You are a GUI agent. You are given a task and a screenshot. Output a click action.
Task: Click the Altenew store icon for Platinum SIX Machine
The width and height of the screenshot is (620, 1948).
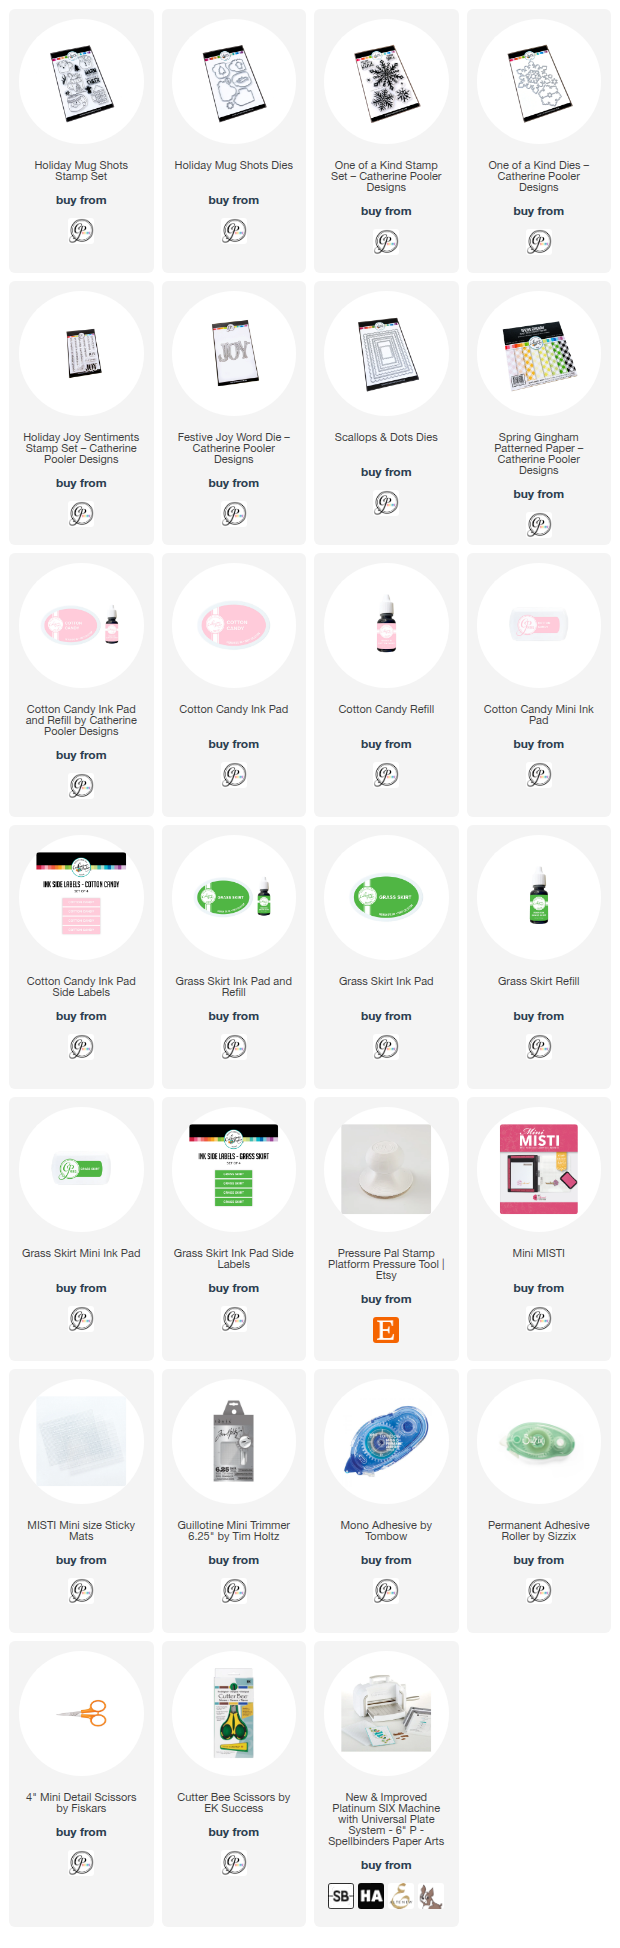[x=401, y=1896]
